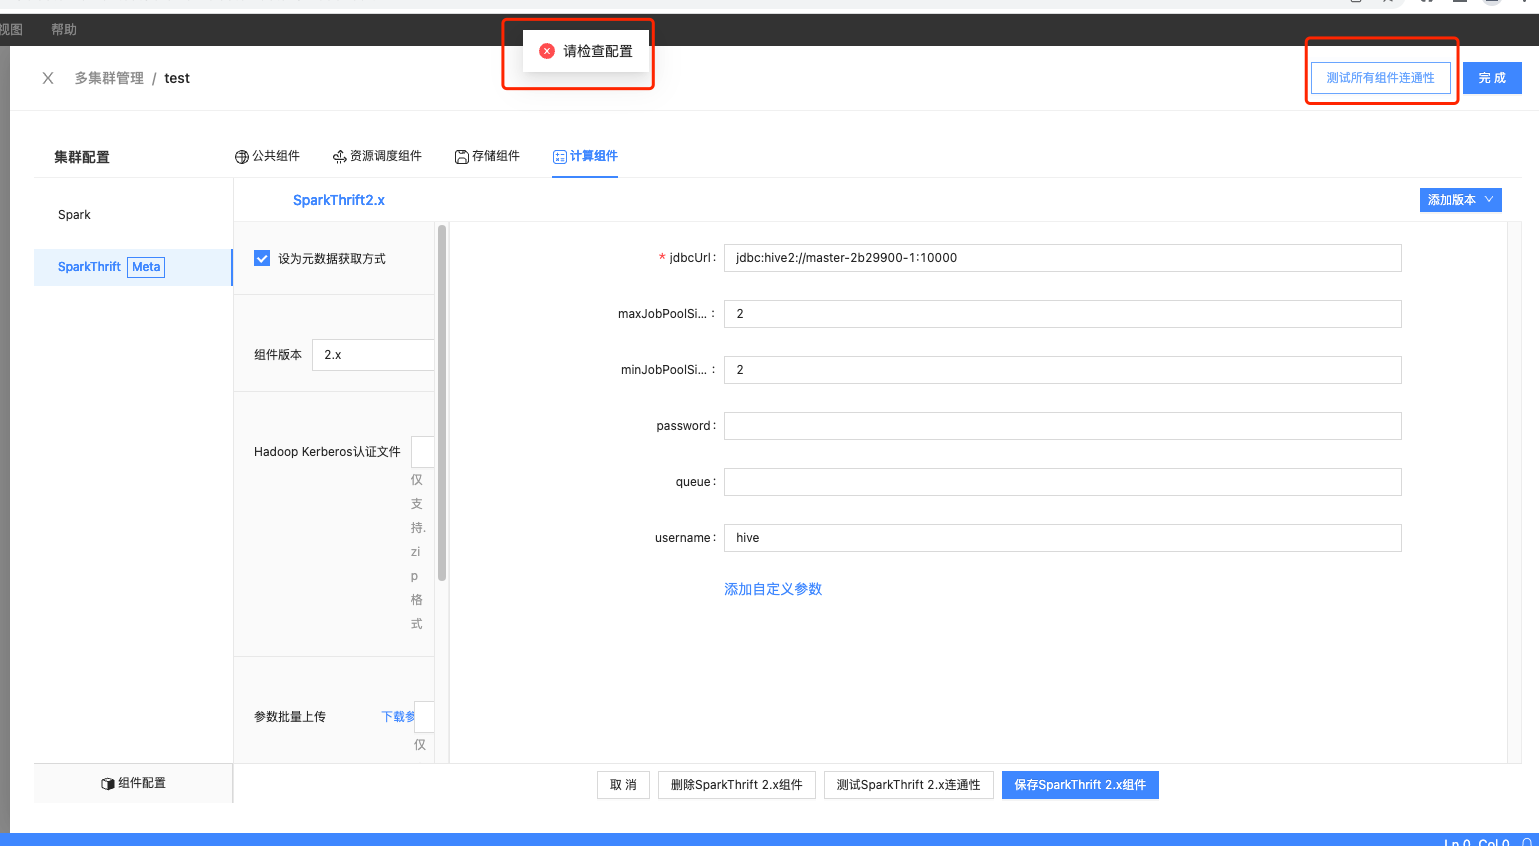
Task: Click the SparkThrift2.x version tab
Action: click(339, 200)
